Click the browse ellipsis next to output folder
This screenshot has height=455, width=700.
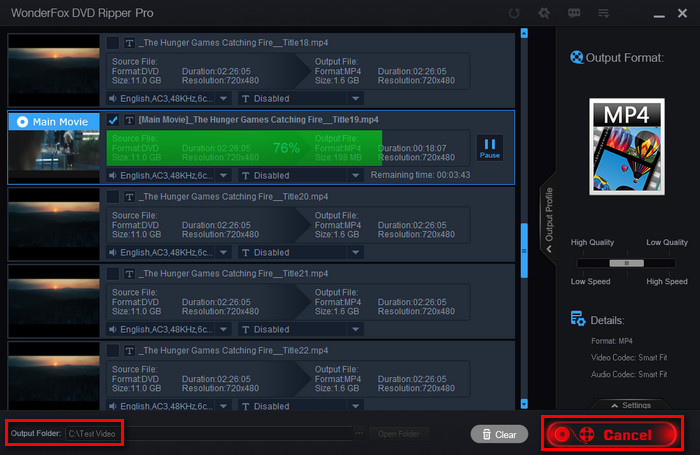click(359, 433)
